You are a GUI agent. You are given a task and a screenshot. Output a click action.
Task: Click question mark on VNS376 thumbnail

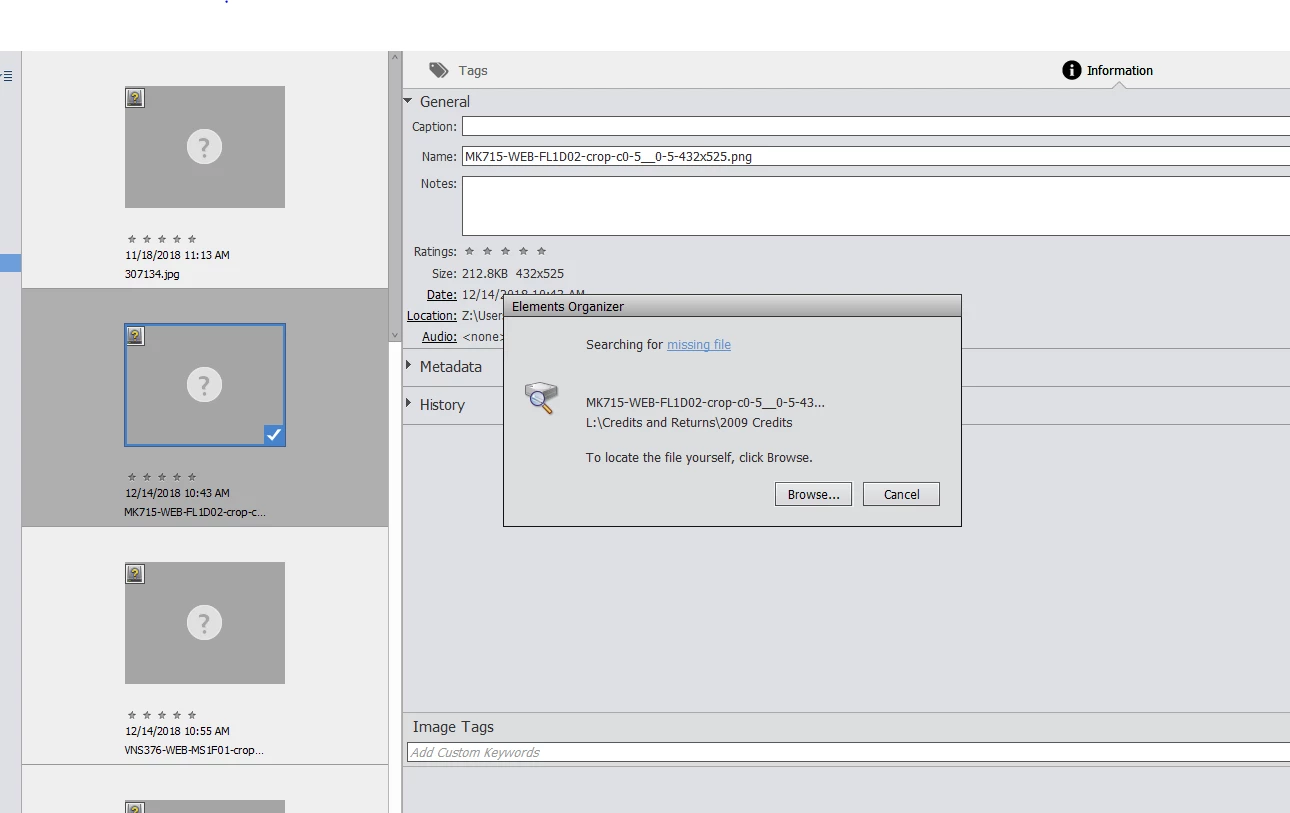[x=204, y=624]
